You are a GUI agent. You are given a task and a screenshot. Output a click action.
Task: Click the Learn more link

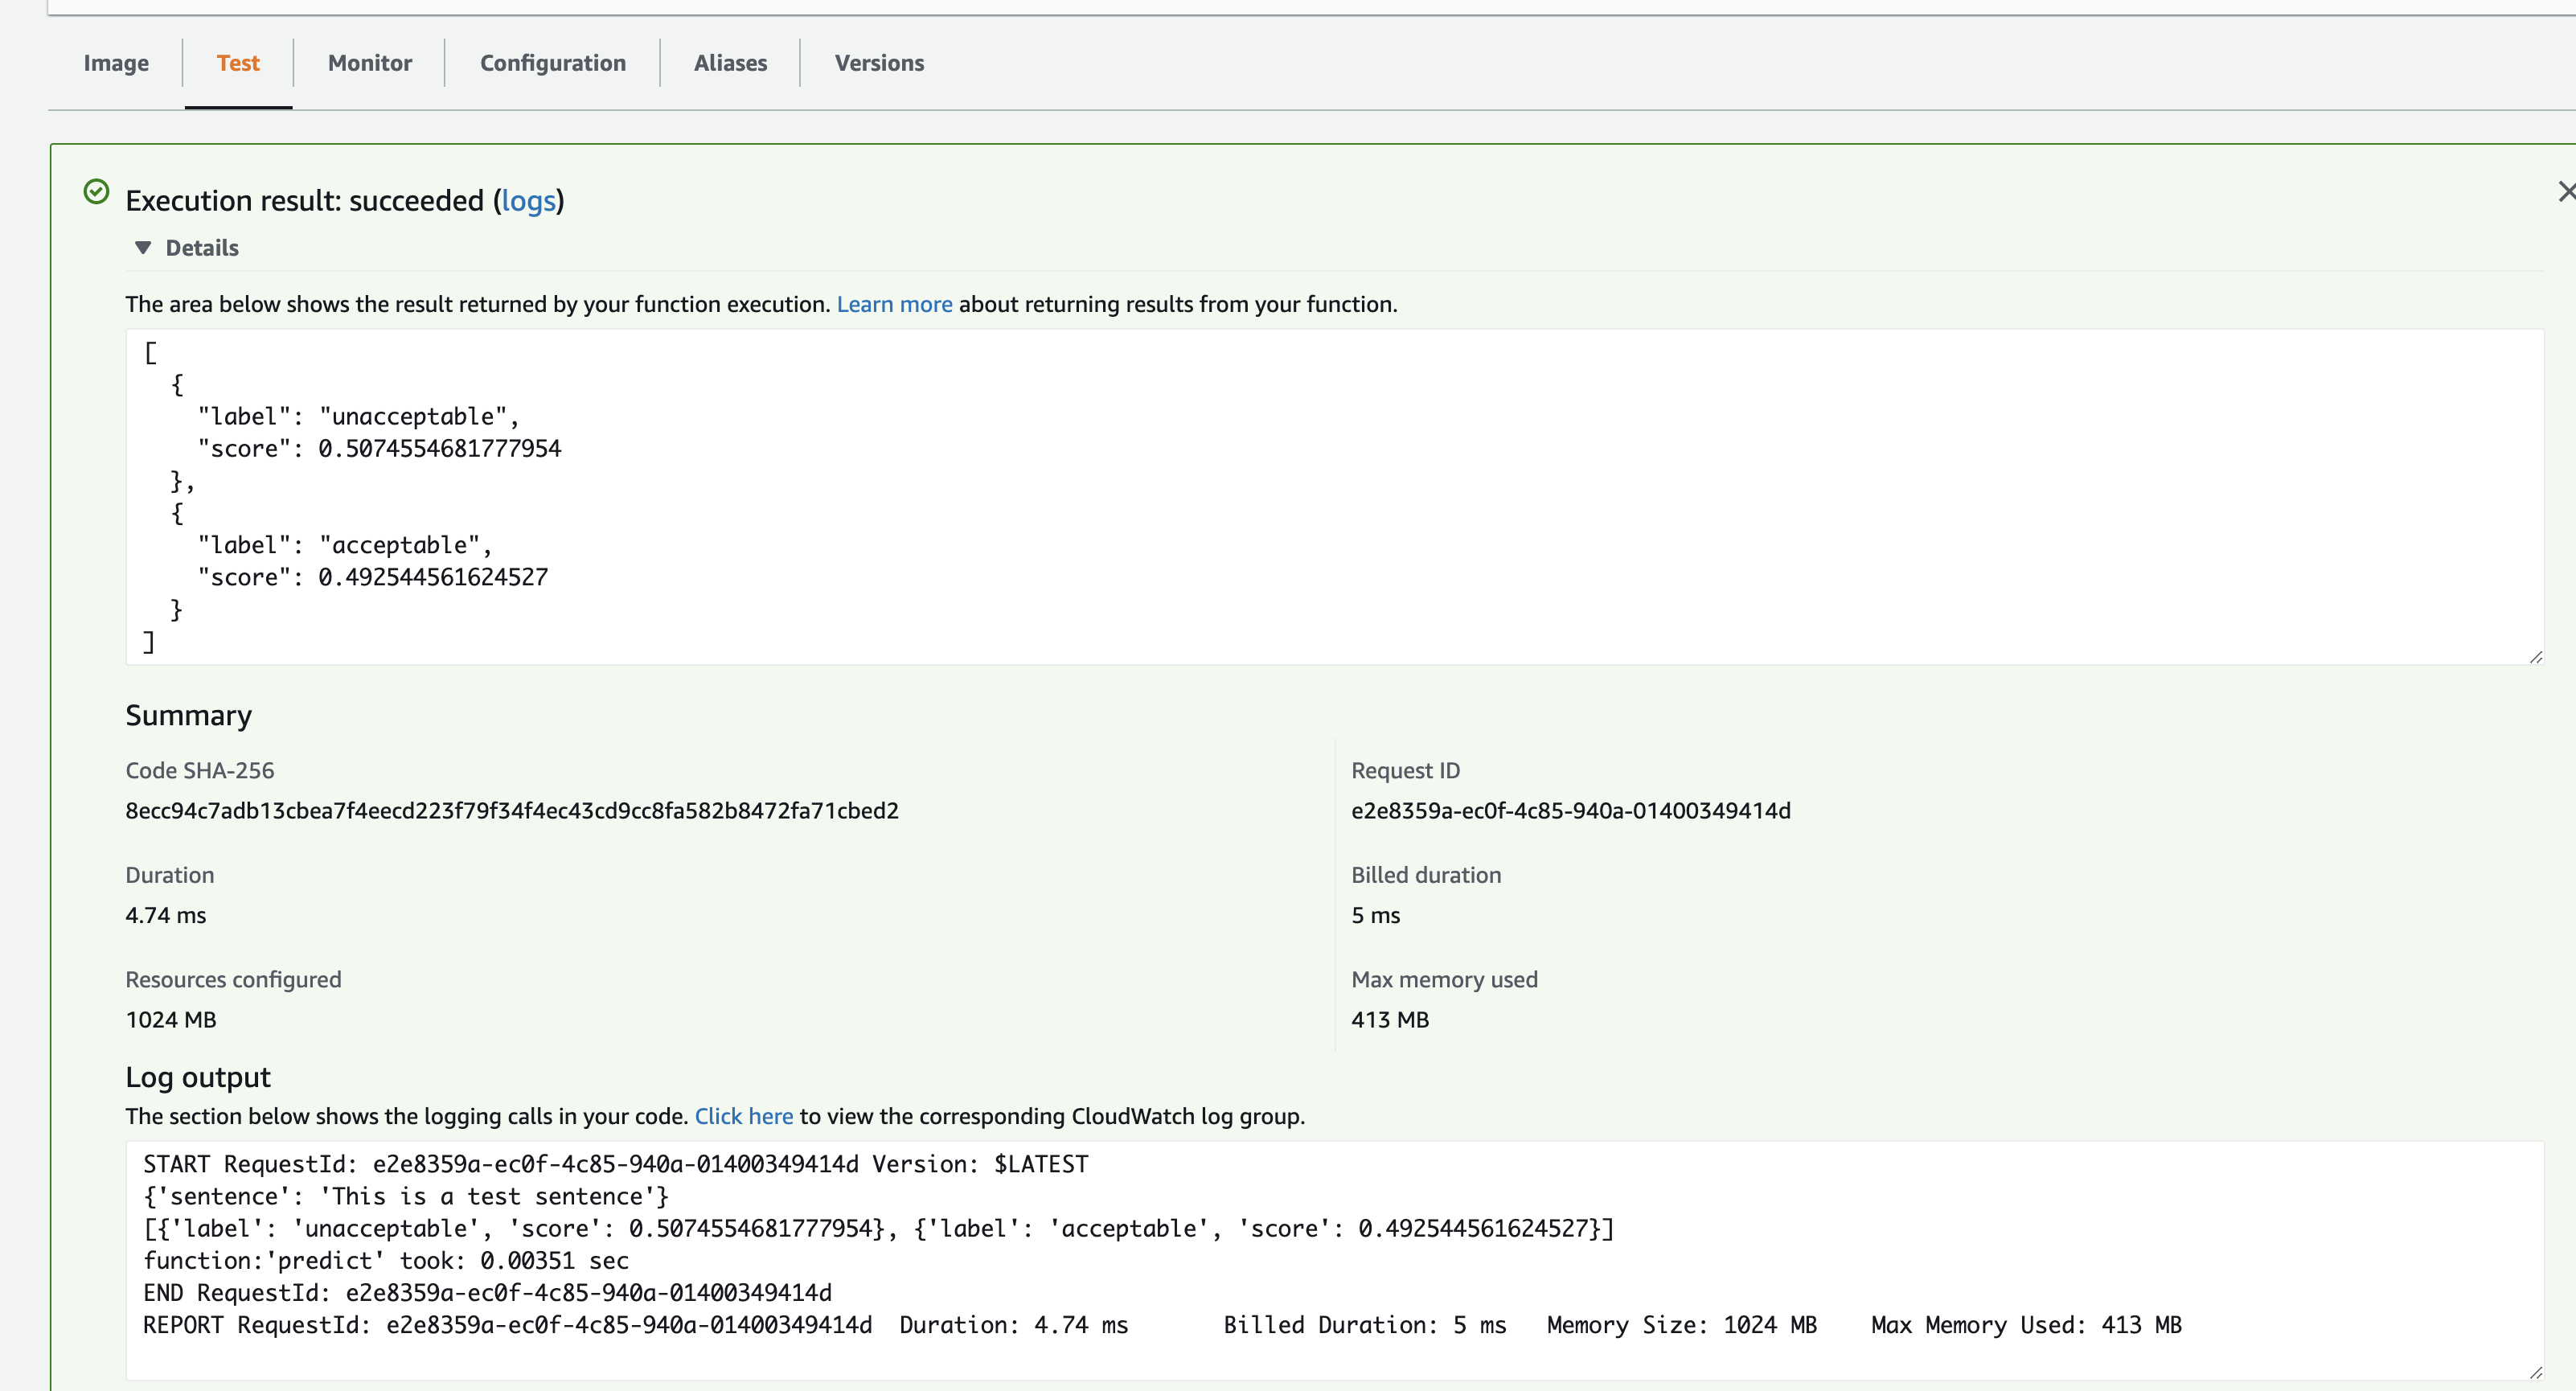tap(894, 304)
